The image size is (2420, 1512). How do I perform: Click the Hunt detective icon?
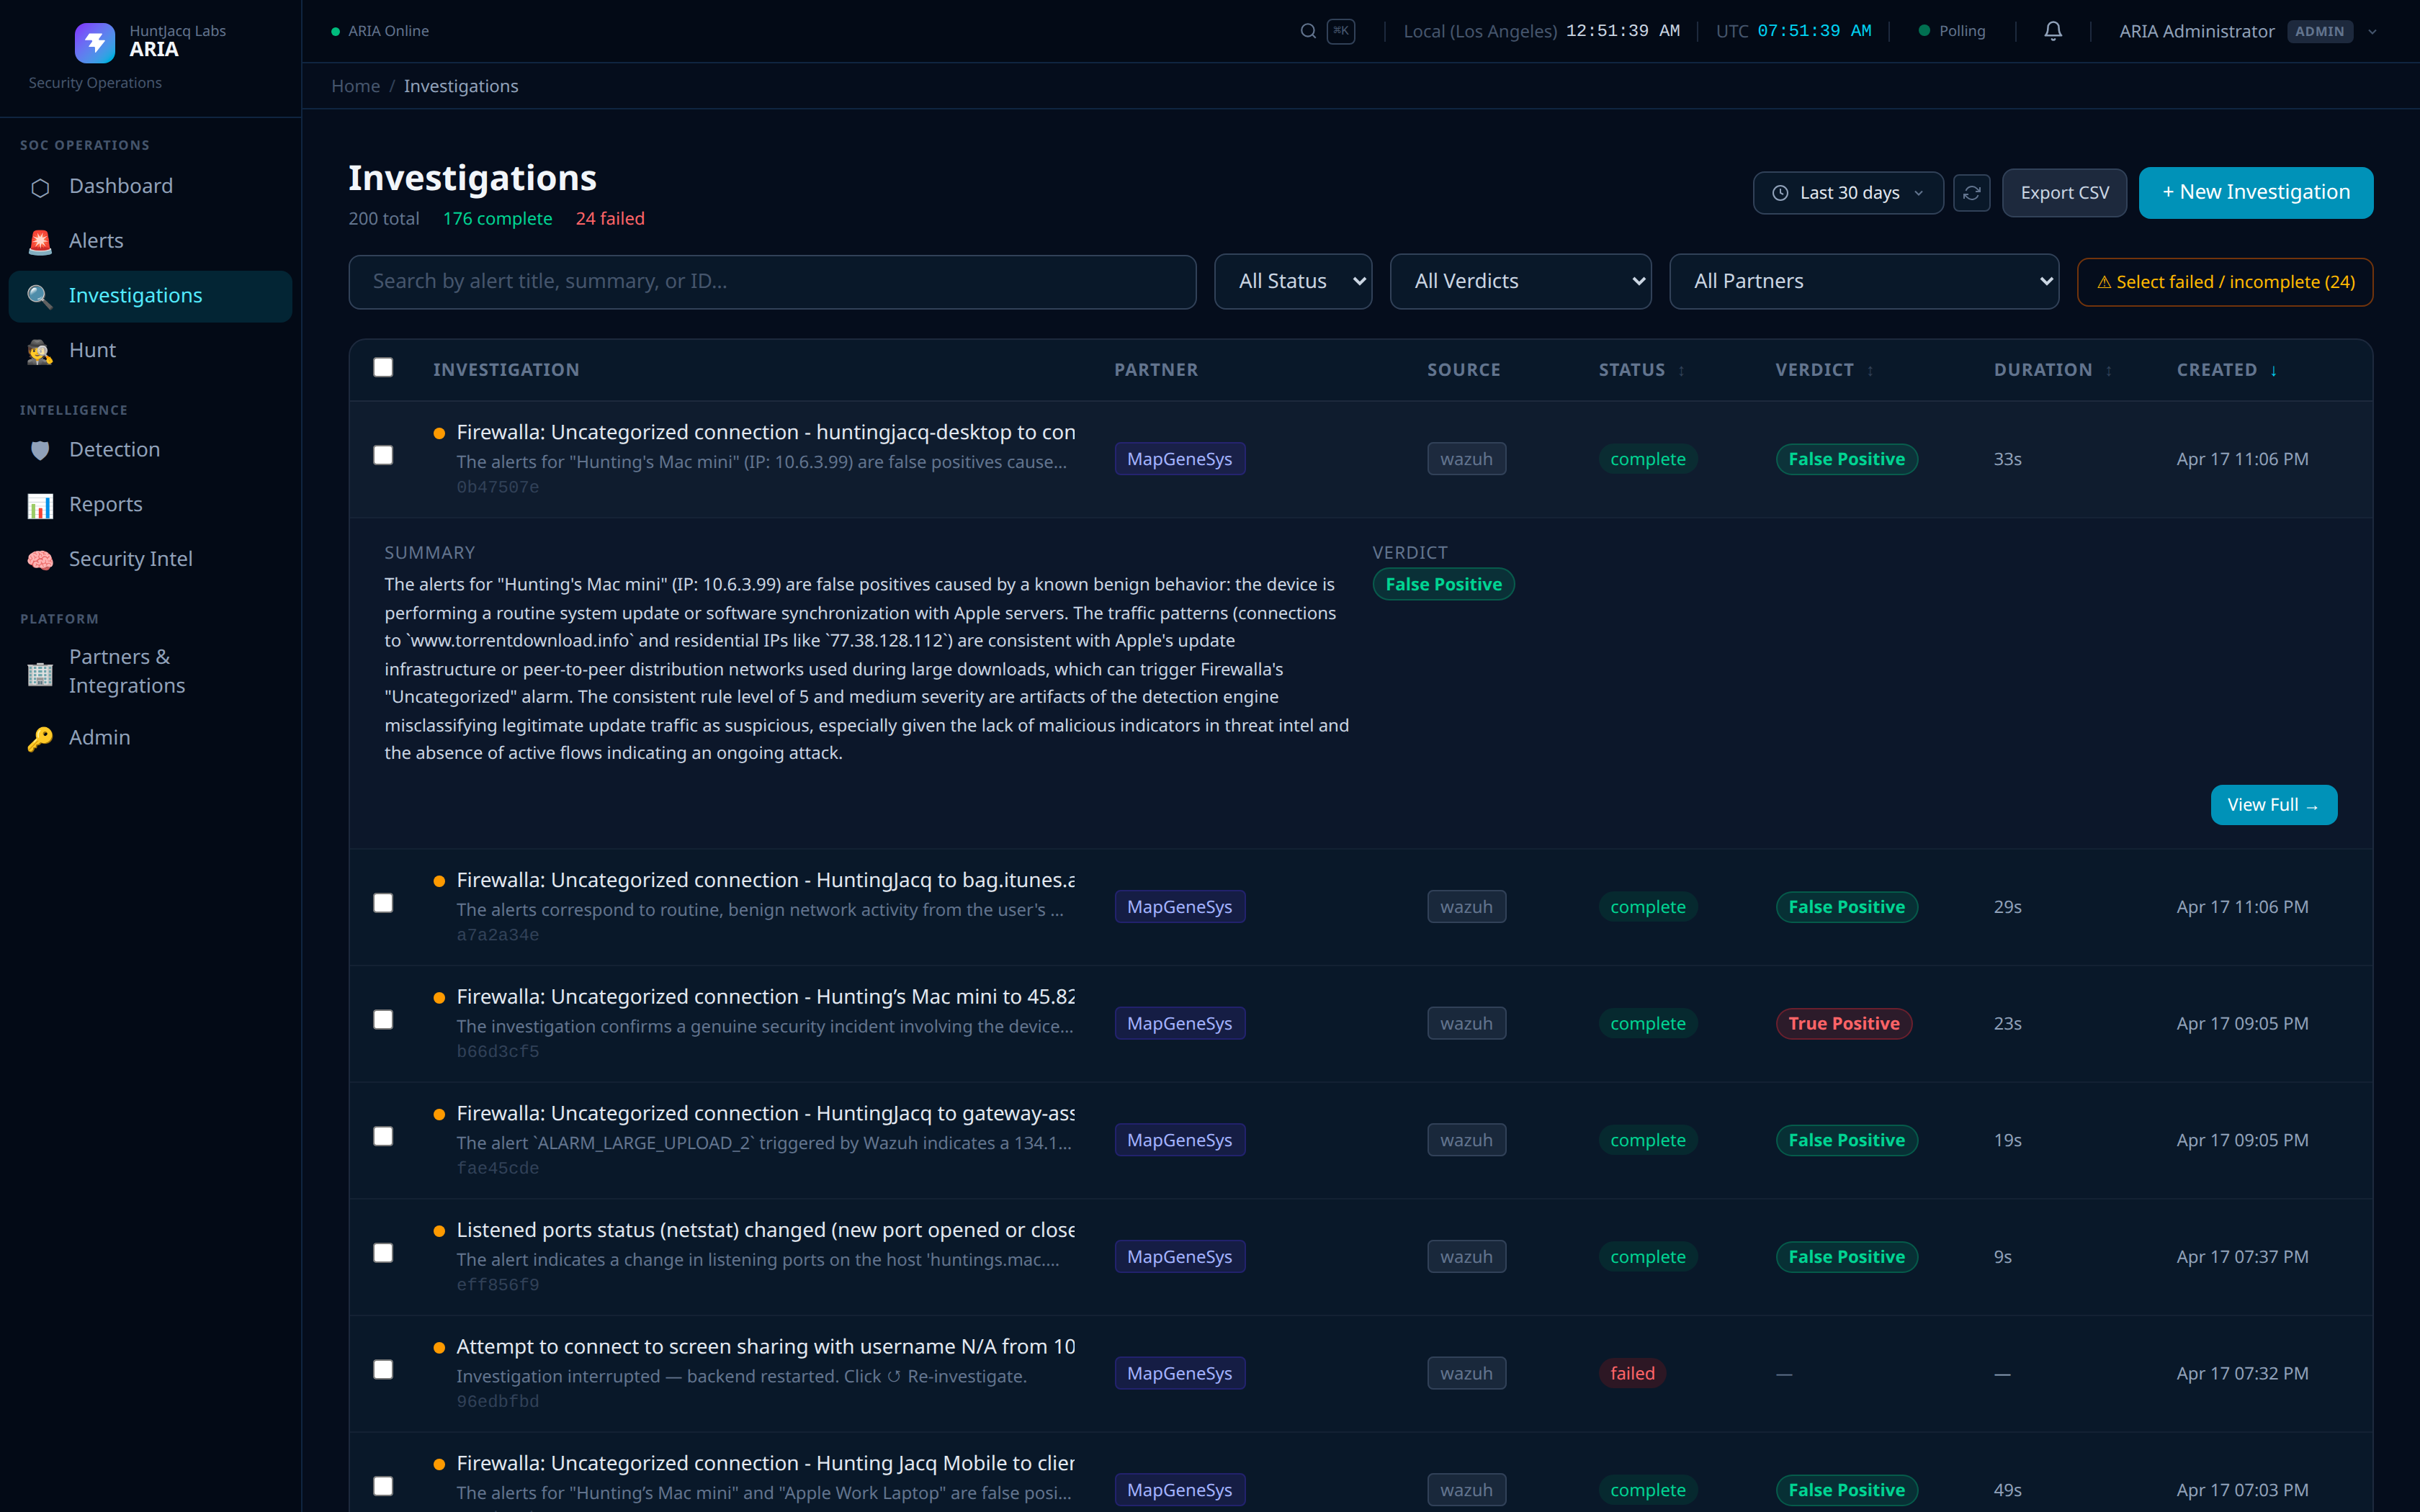[x=40, y=351]
